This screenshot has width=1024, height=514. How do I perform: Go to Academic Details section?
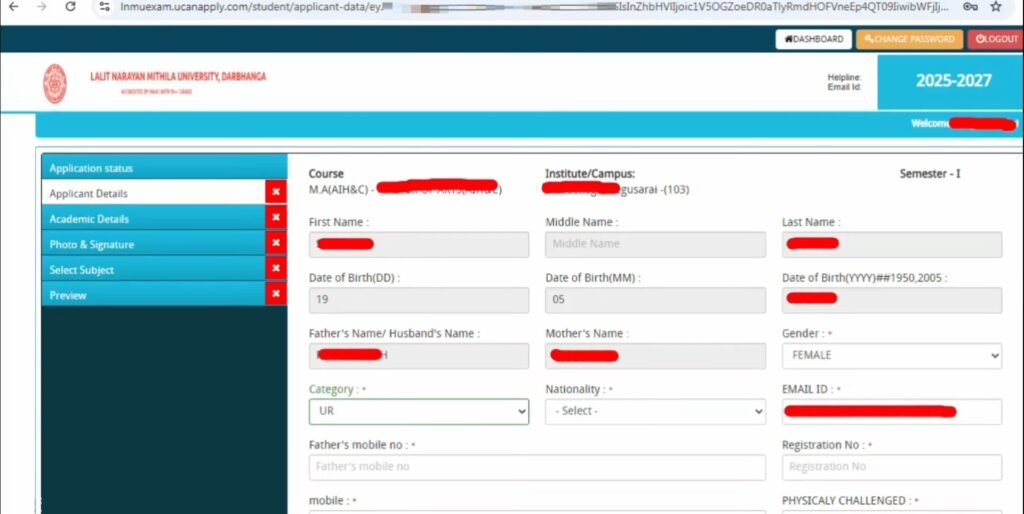pyautogui.click(x=153, y=218)
